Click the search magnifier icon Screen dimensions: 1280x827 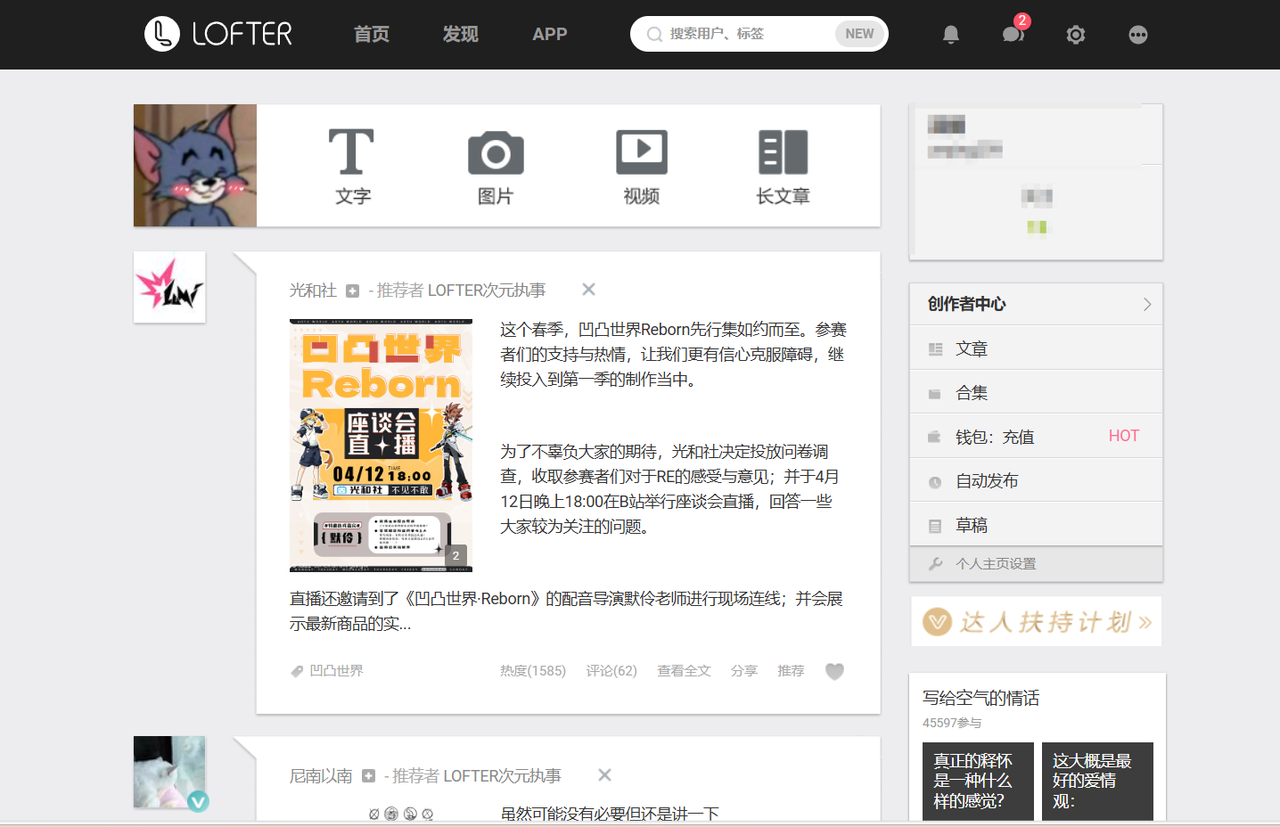655,34
